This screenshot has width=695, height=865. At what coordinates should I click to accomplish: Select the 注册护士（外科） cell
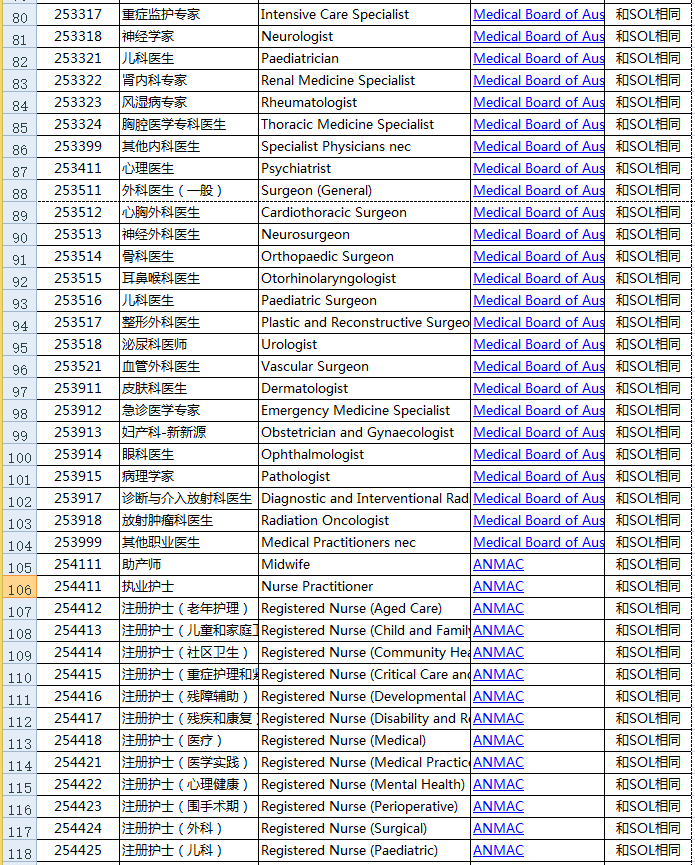pos(189,828)
